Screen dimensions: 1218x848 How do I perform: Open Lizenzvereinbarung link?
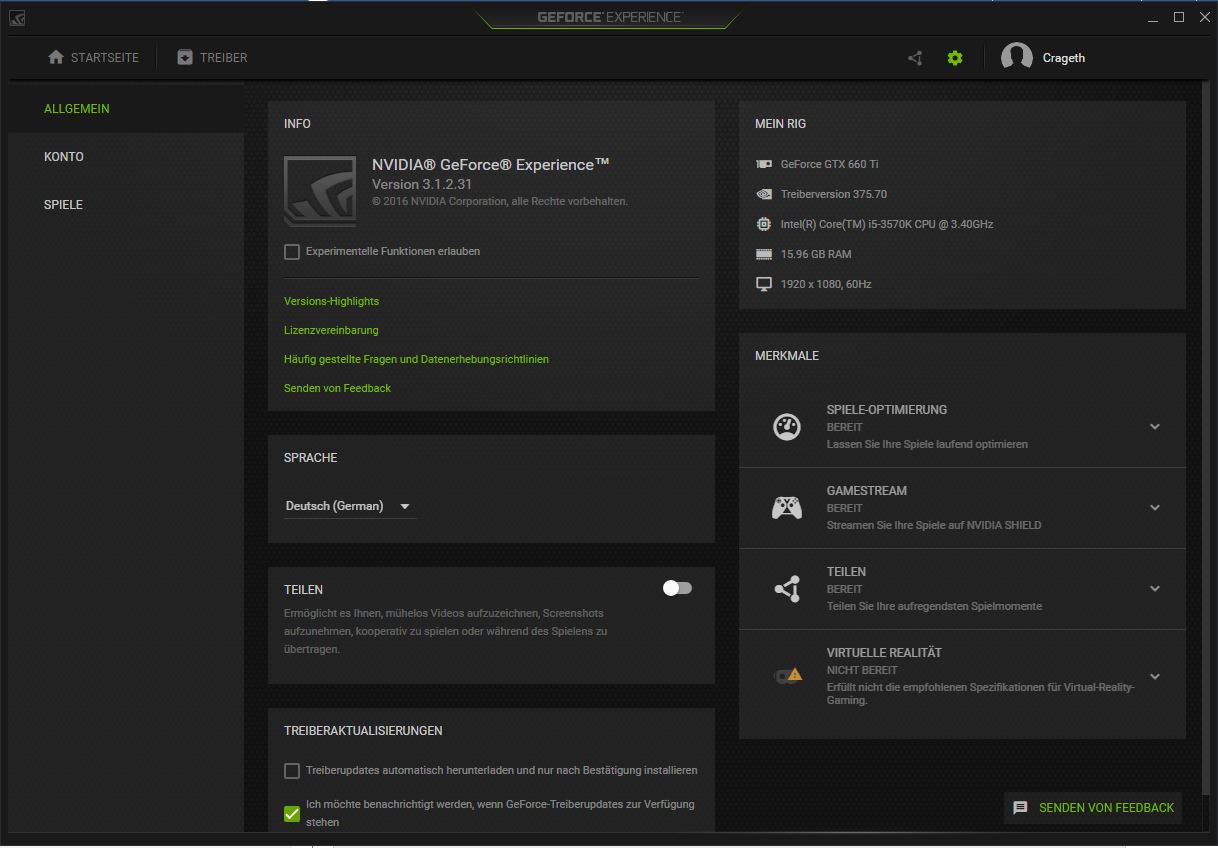331,330
